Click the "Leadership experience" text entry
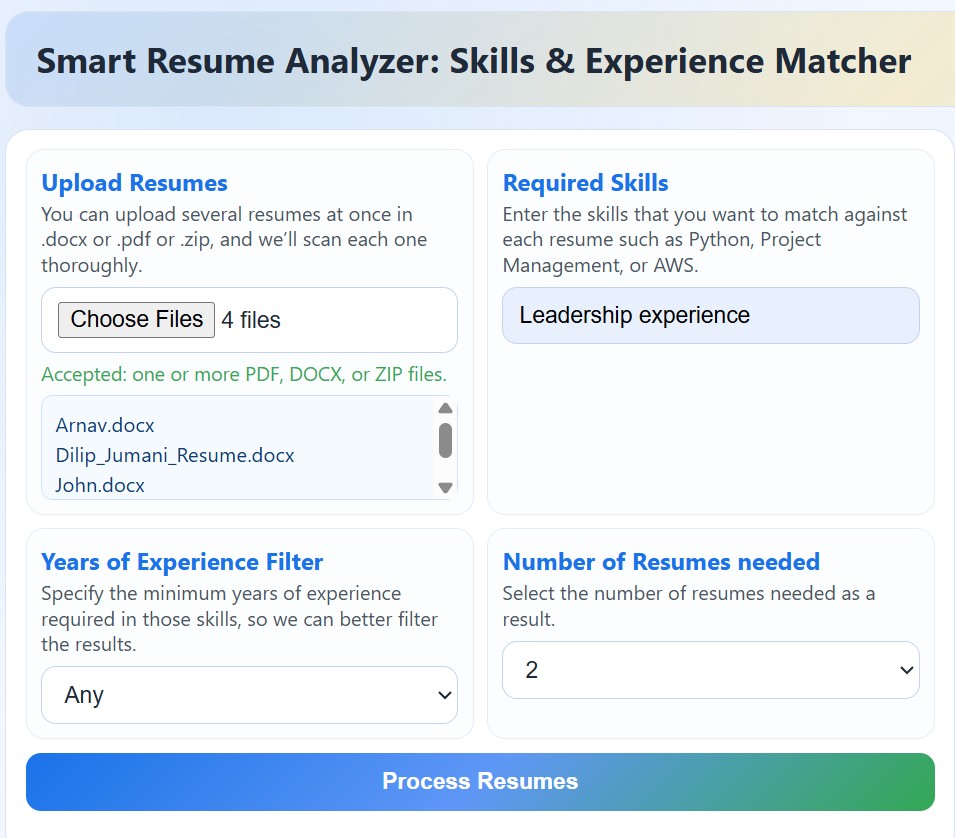The width and height of the screenshot is (955, 838). pos(633,315)
